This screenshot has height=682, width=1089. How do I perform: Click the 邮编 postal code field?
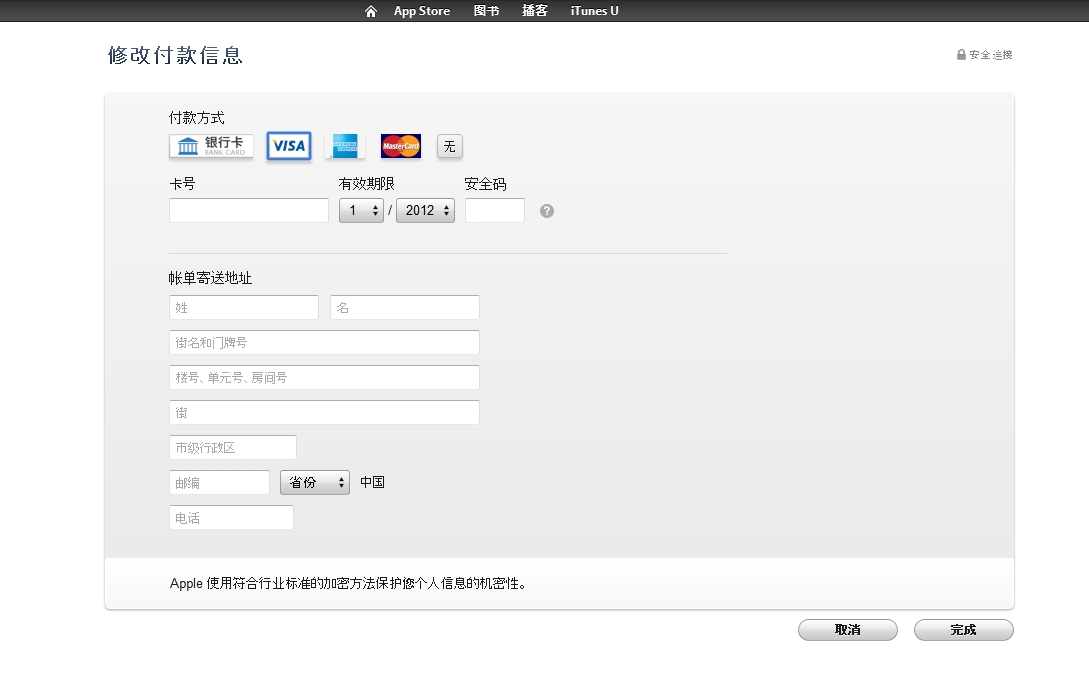point(220,482)
